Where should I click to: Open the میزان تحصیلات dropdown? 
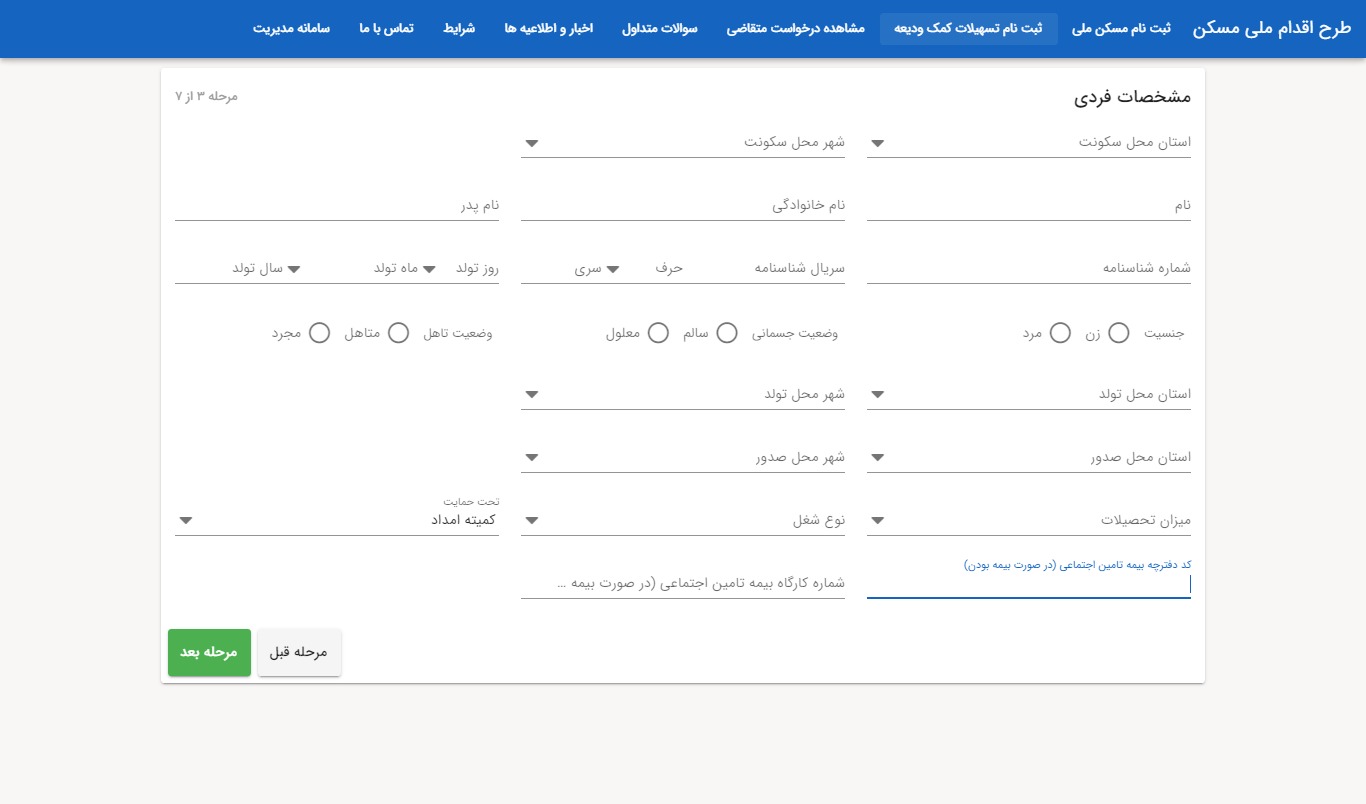coord(1028,521)
